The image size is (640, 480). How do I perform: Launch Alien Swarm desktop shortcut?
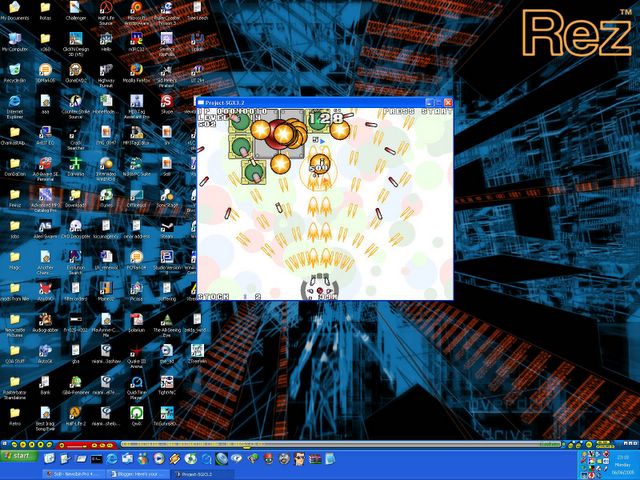[45, 229]
